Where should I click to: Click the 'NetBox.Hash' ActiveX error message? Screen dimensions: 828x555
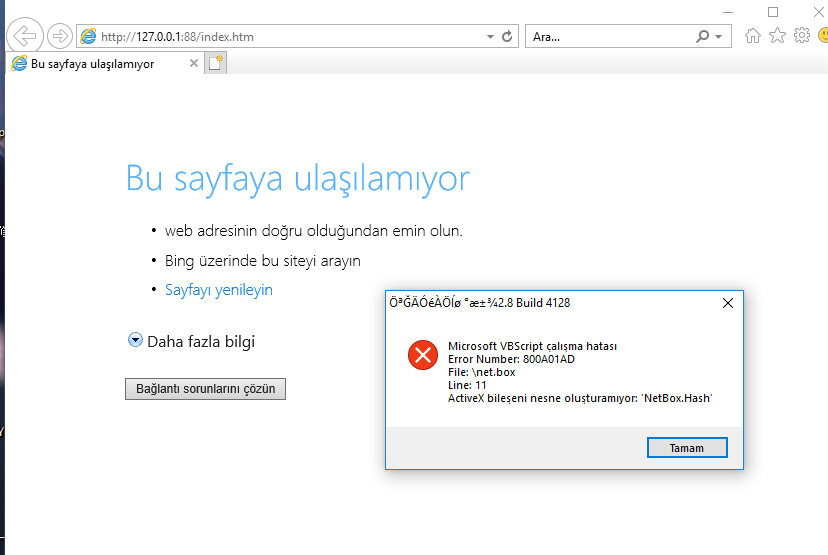[580, 398]
